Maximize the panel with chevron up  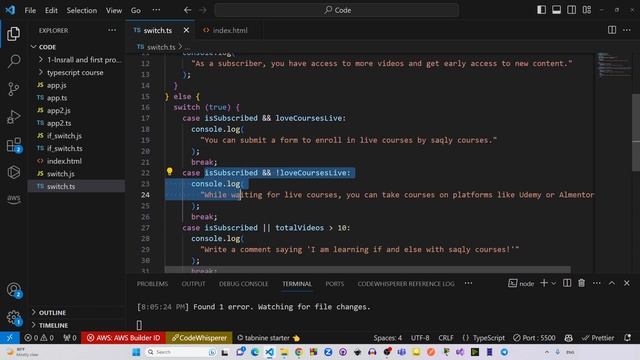pyautogui.click(x=612, y=283)
